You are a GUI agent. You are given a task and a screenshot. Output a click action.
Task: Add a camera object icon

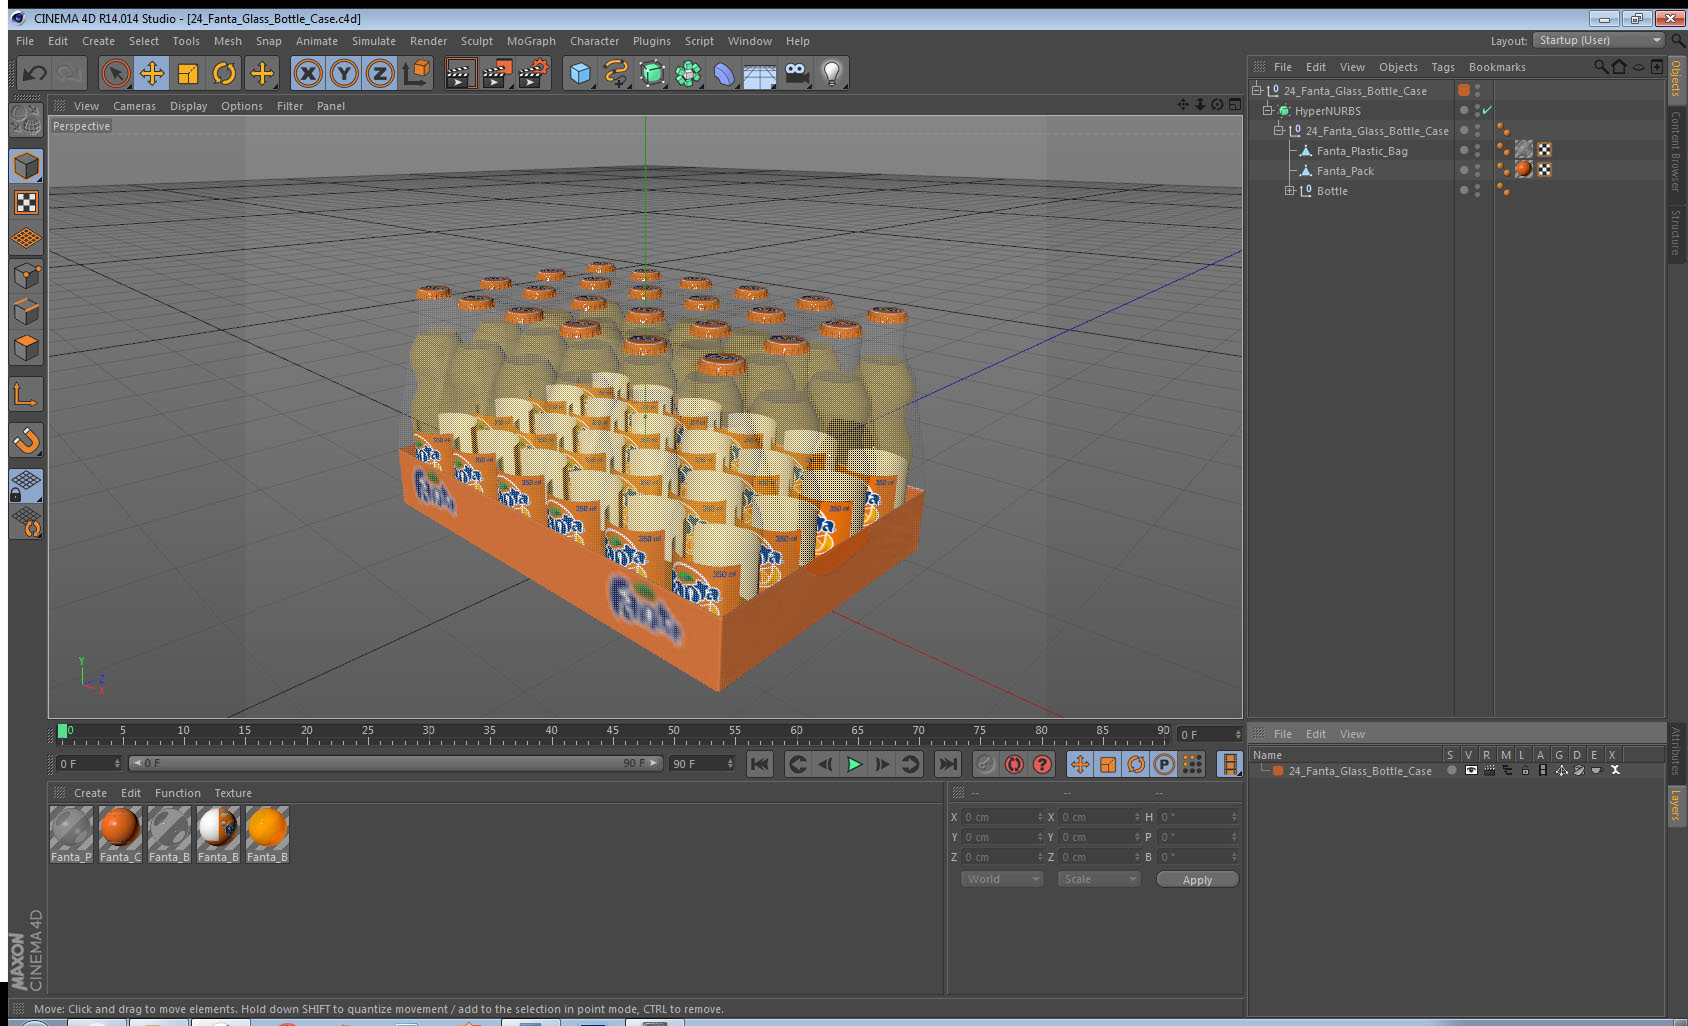point(796,73)
